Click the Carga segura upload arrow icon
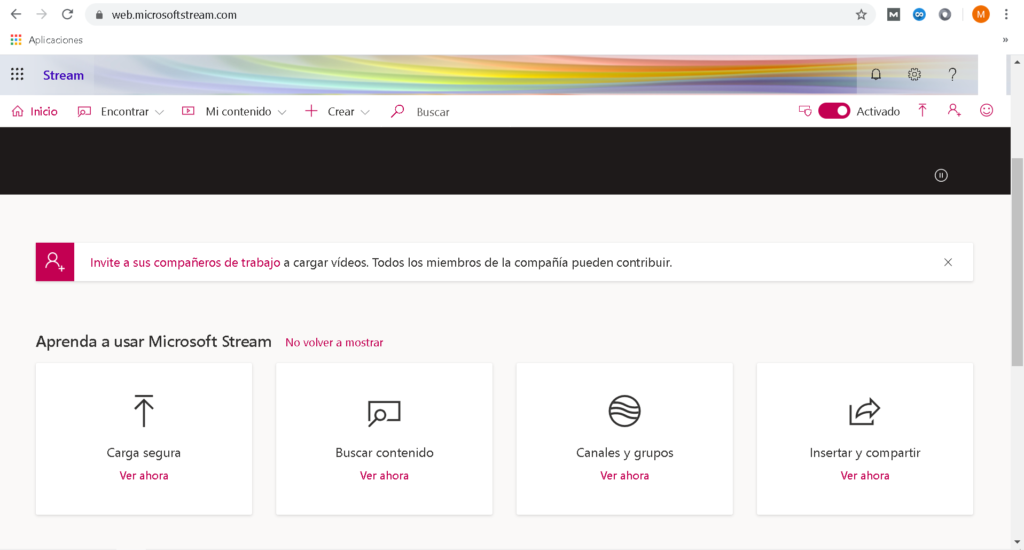This screenshot has height=550, width=1024. tap(144, 411)
